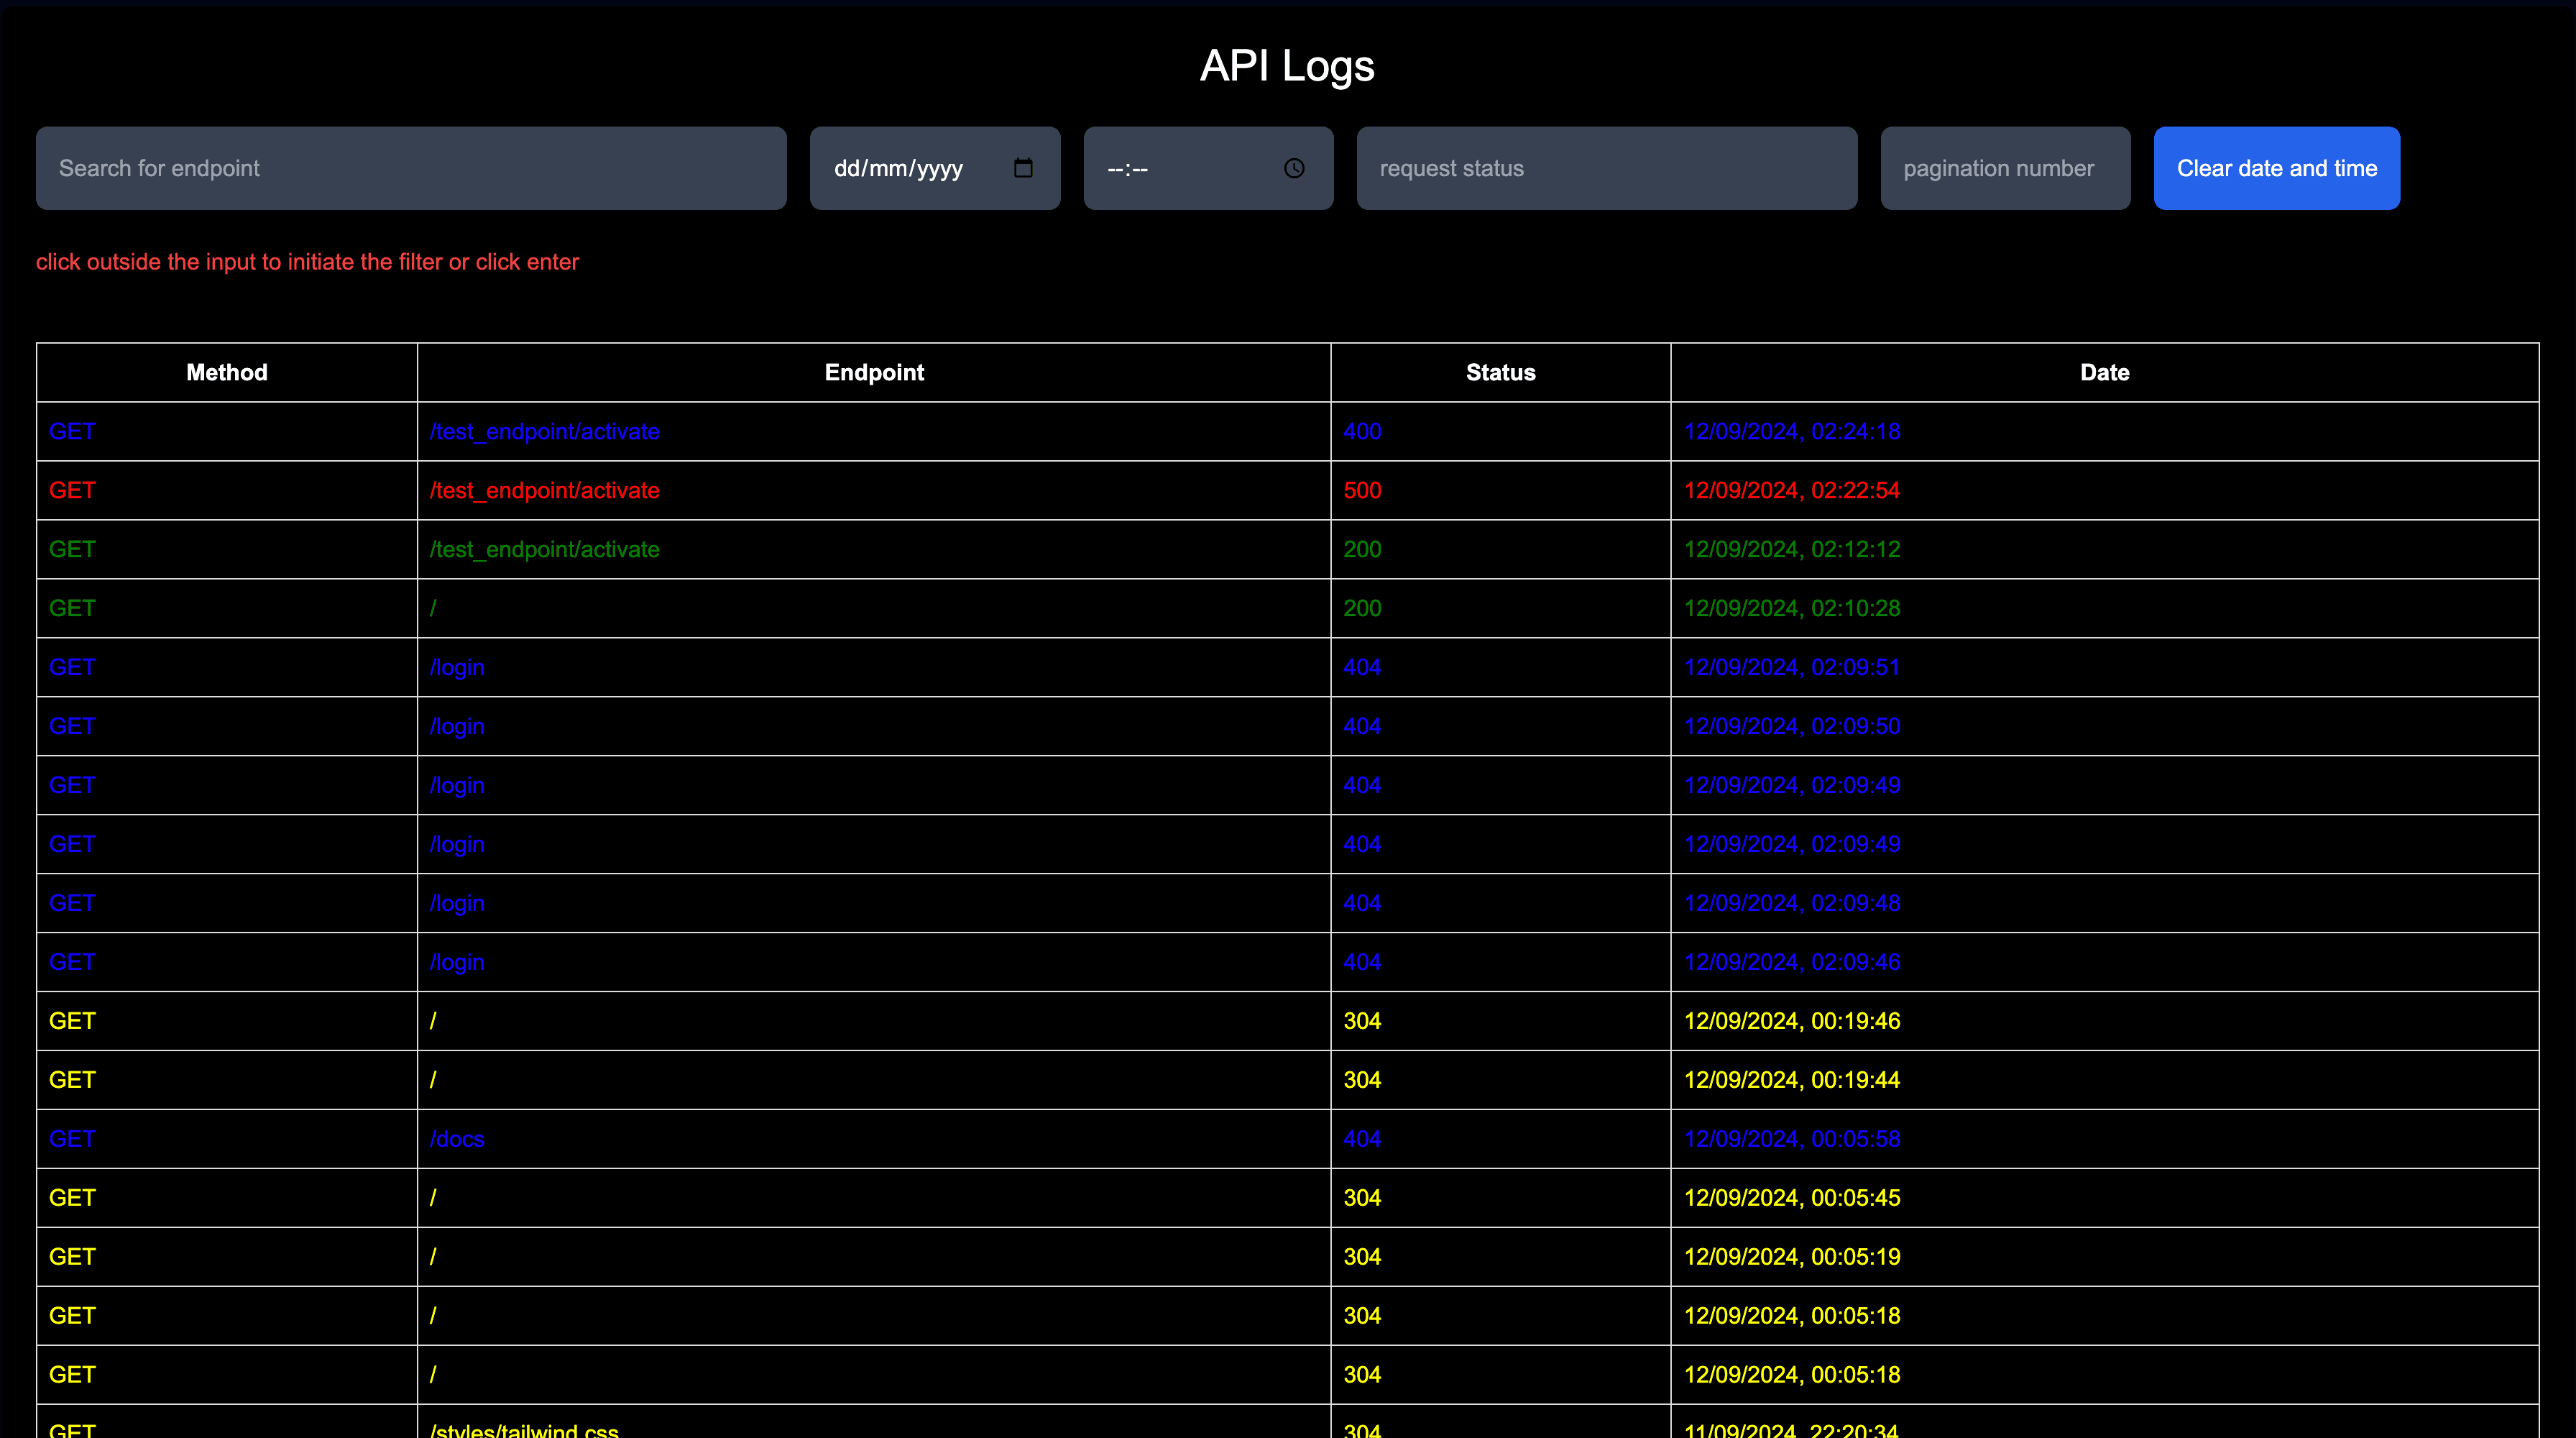Screen dimensions: 2576x1438
Task: Click the /styles/tailwind.css endpoint
Action: pos(524,1429)
